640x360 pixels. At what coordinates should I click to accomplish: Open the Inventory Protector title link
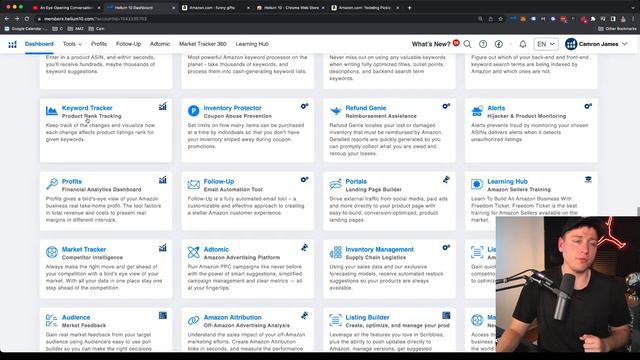tap(232, 108)
